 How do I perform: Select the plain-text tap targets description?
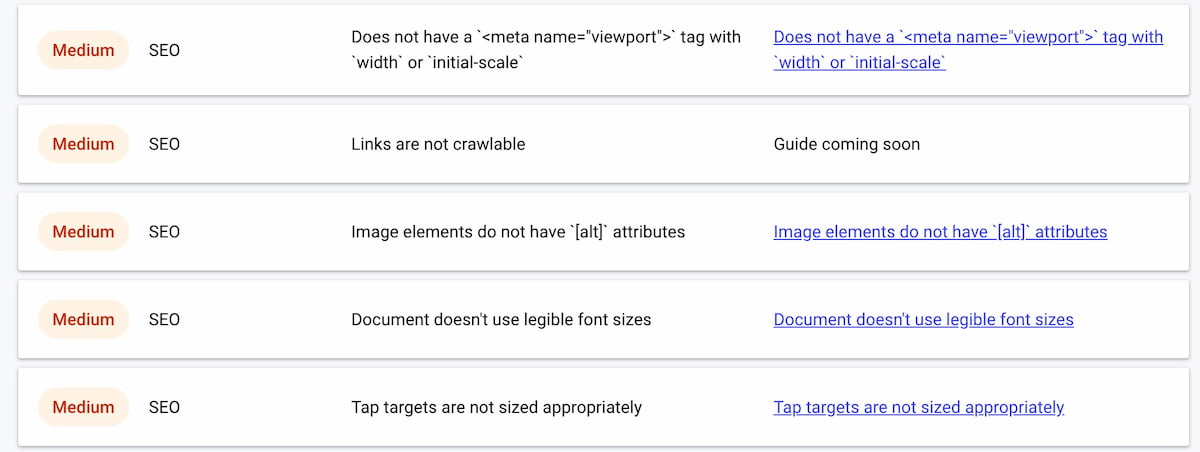tap(496, 408)
